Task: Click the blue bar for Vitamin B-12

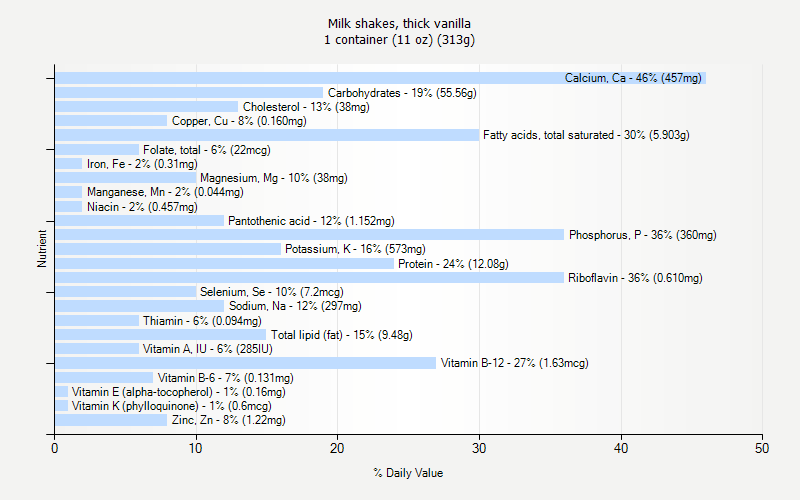Action: pos(245,363)
